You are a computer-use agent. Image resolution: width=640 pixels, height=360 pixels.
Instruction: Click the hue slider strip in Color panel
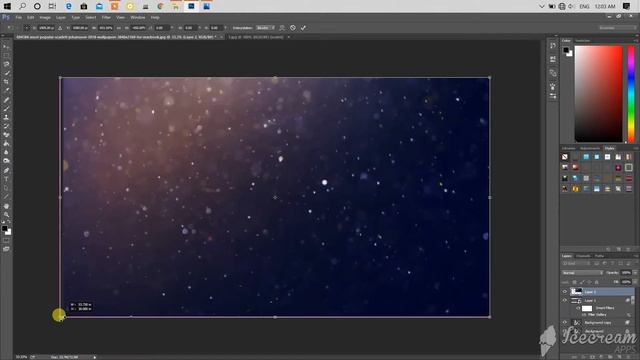pyautogui.click(x=631, y=94)
